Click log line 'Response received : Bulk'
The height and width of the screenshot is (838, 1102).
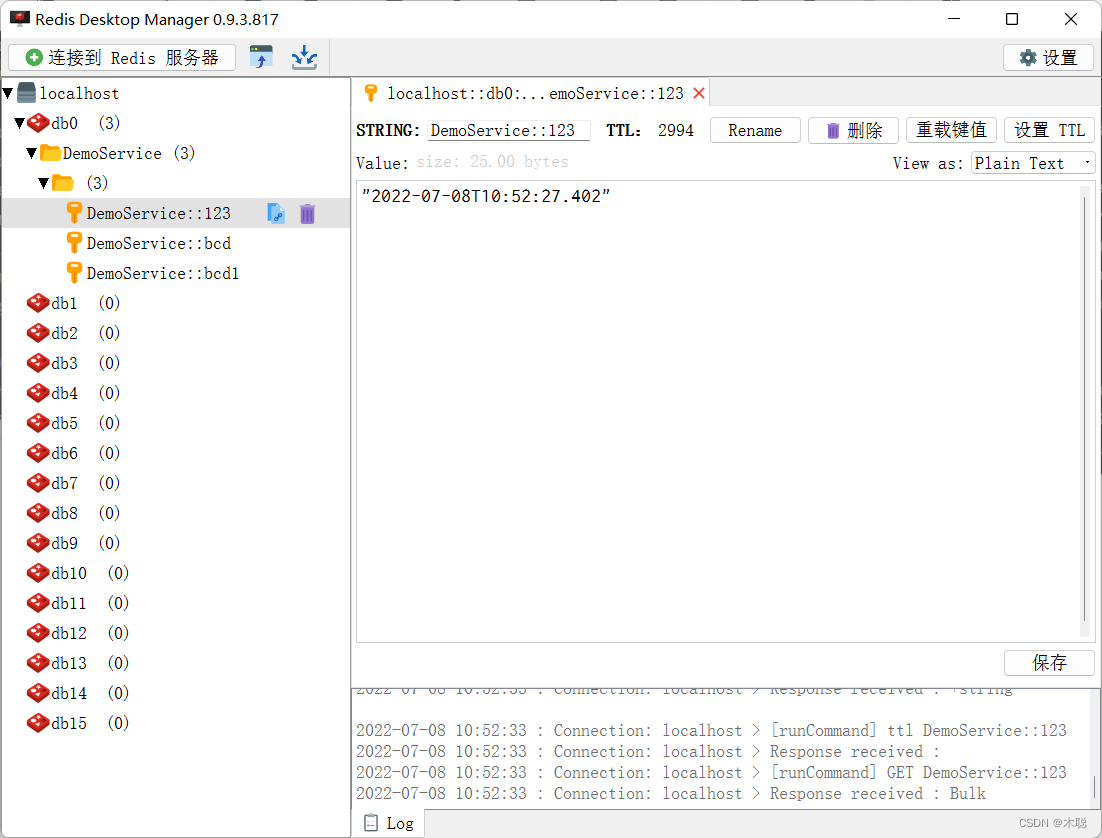(x=670, y=794)
